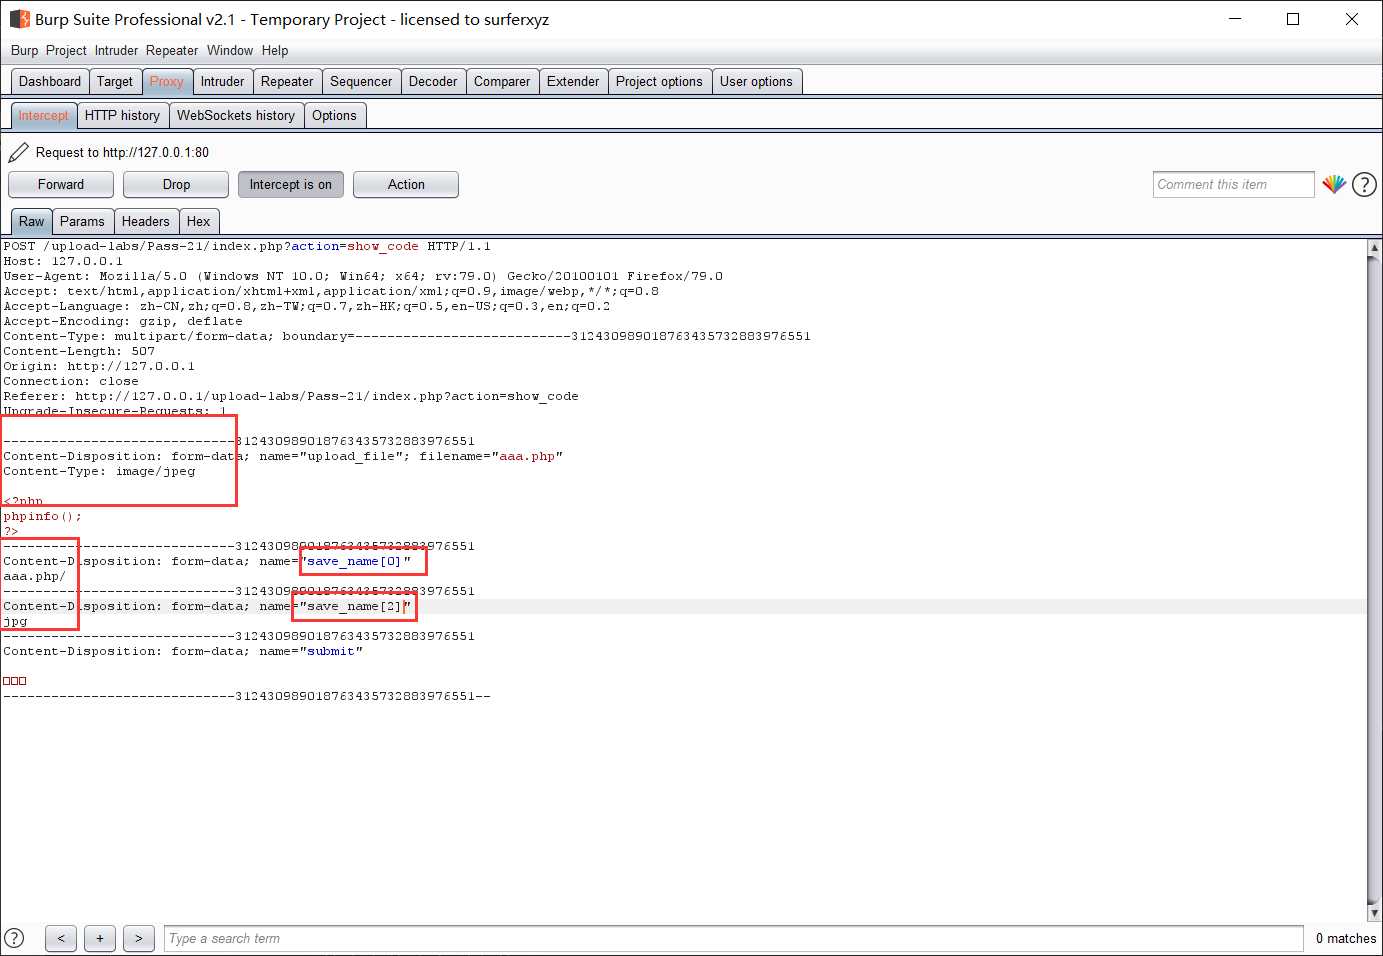Screen dimensions: 1383x956
Task: Click the Type a search term field
Action: [733, 938]
